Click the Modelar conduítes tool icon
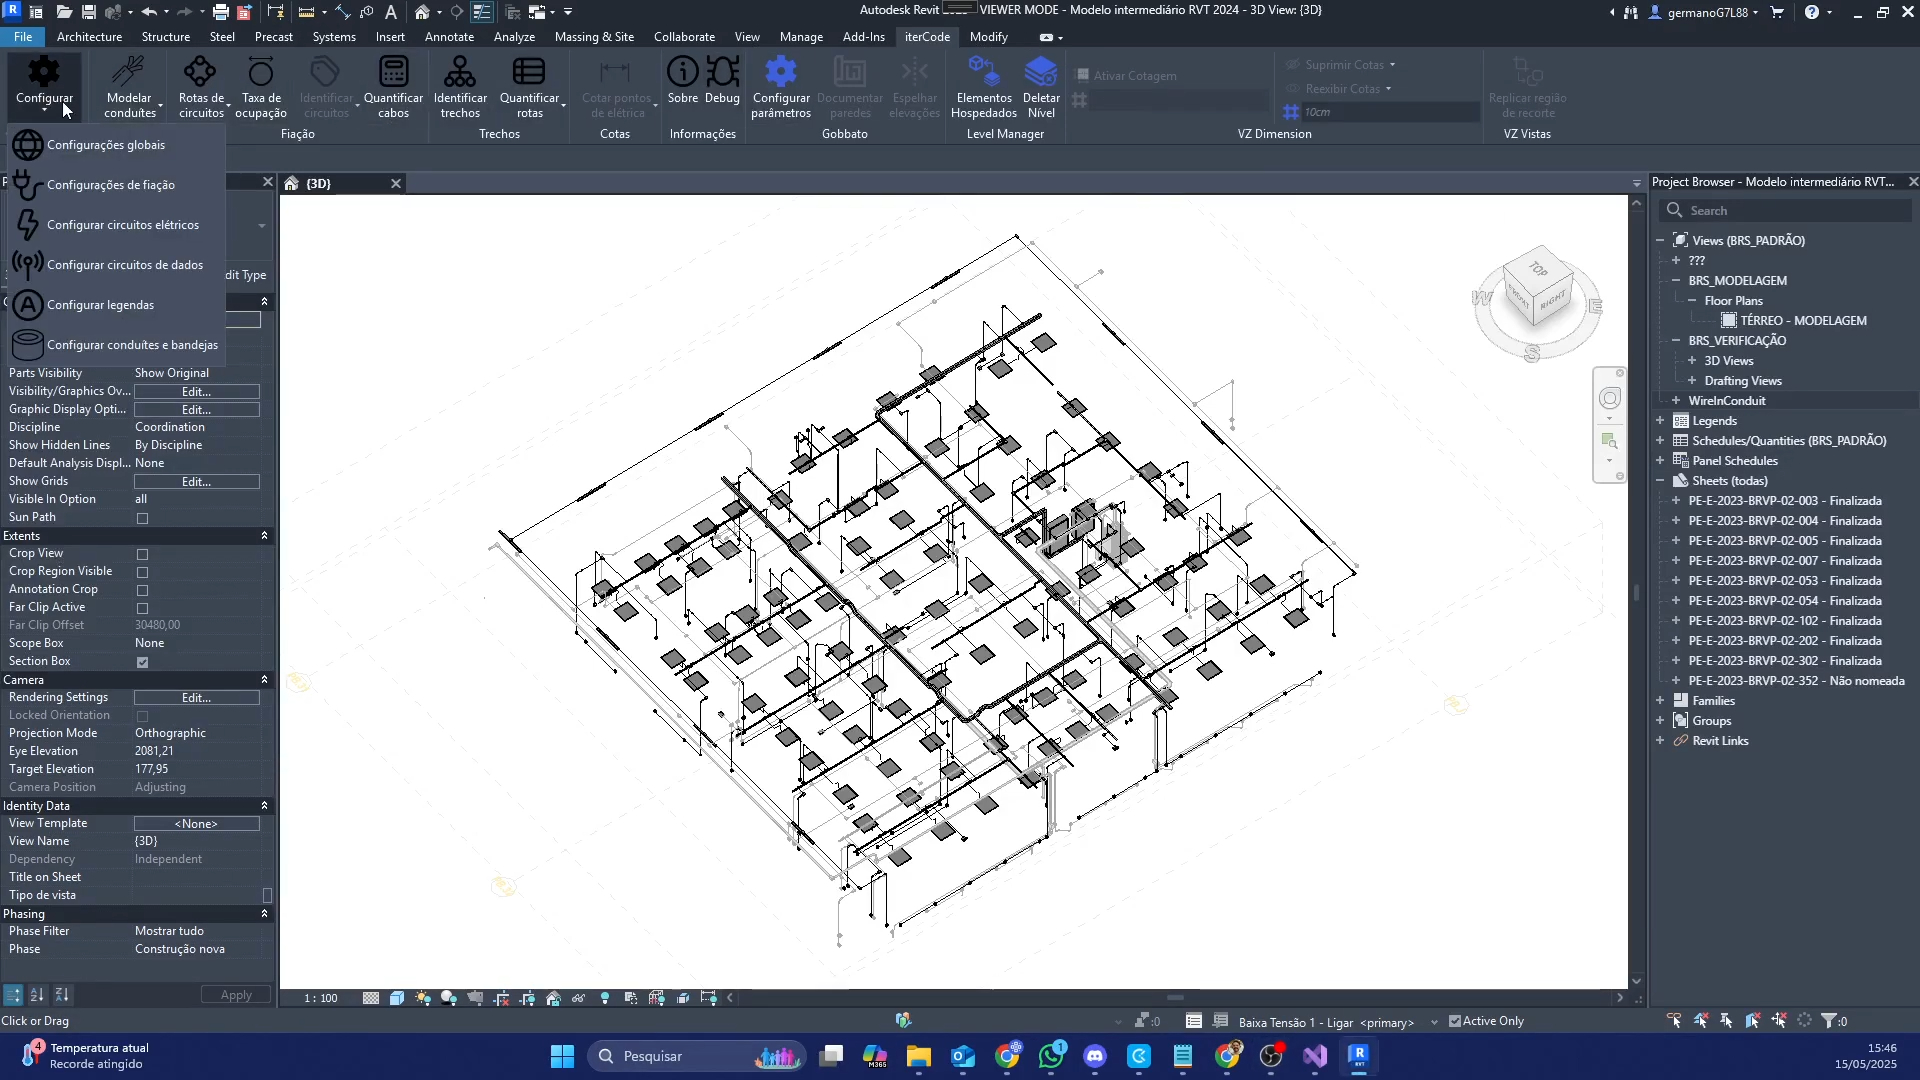The width and height of the screenshot is (1920, 1080). 129,72
